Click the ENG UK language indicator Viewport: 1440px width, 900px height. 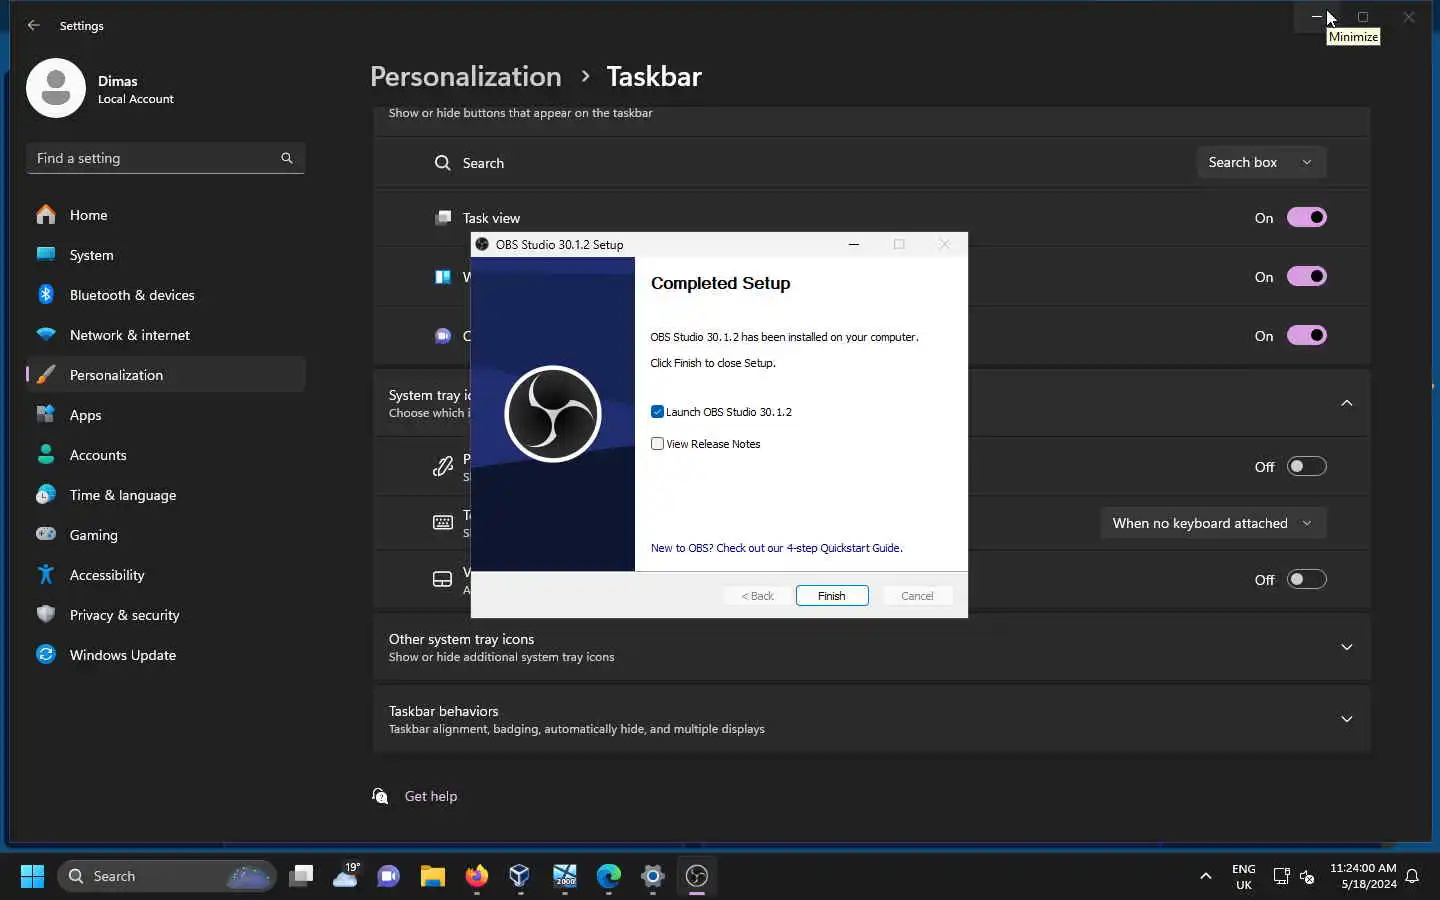(1243, 876)
